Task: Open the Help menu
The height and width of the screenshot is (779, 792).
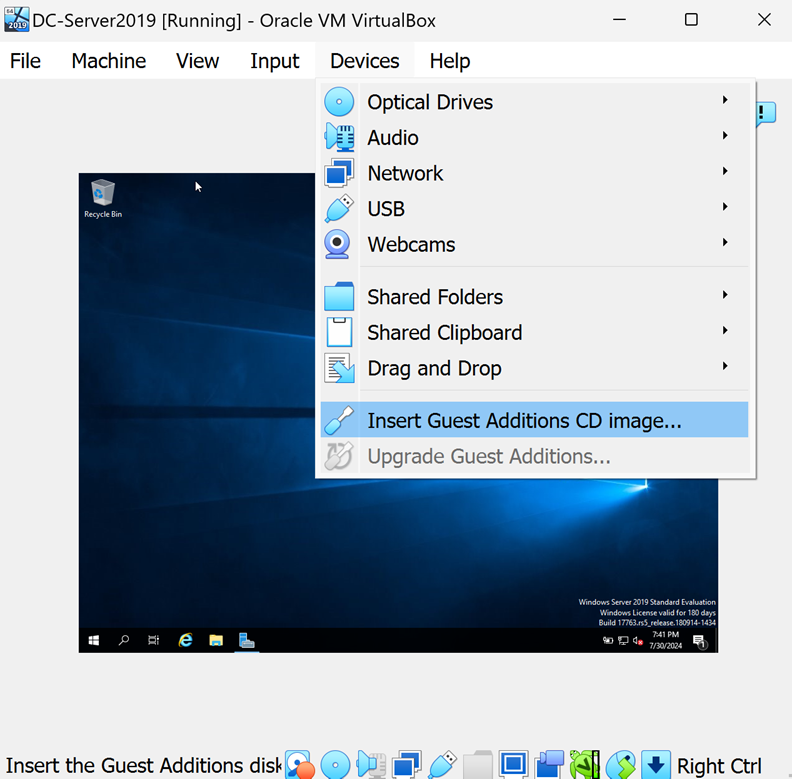Action: 449,61
